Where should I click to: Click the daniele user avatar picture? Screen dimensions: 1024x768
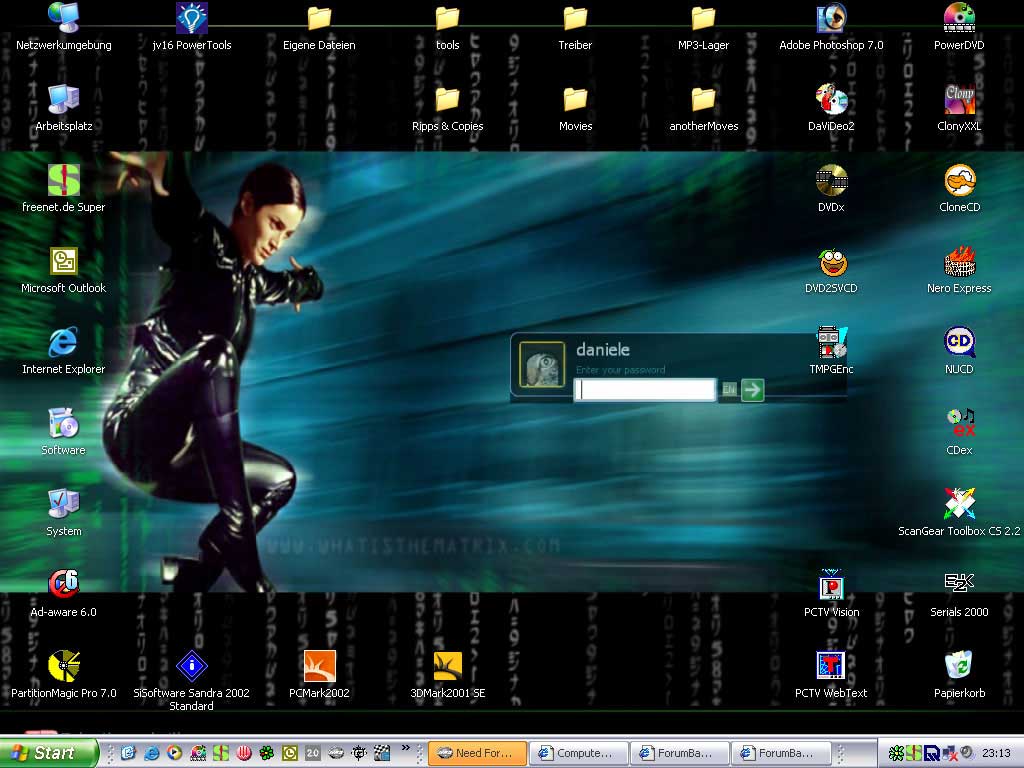coord(542,364)
